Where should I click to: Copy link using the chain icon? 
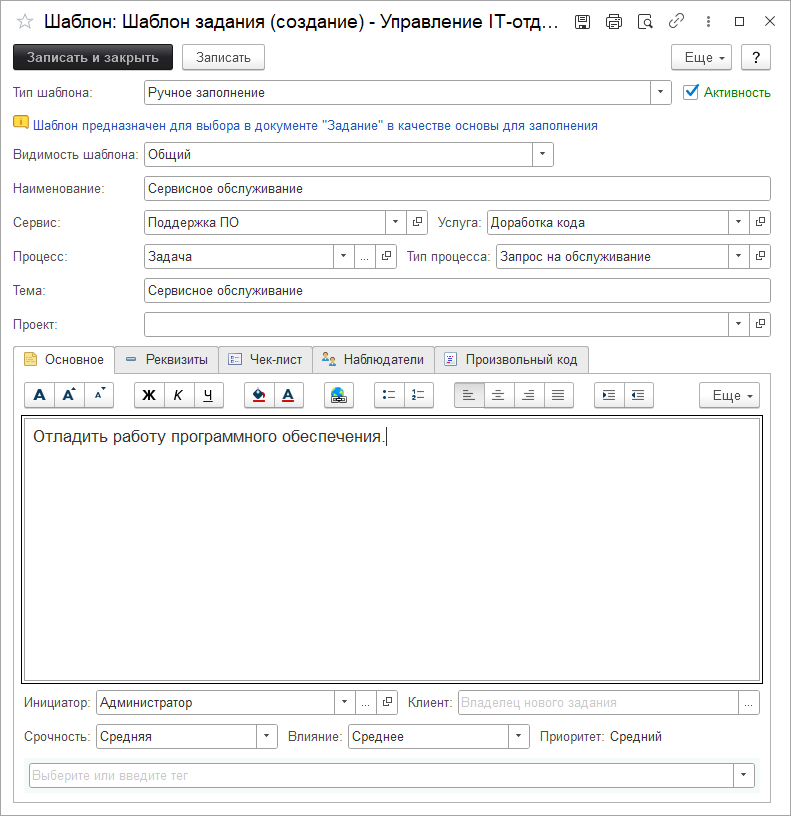point(676,21)
